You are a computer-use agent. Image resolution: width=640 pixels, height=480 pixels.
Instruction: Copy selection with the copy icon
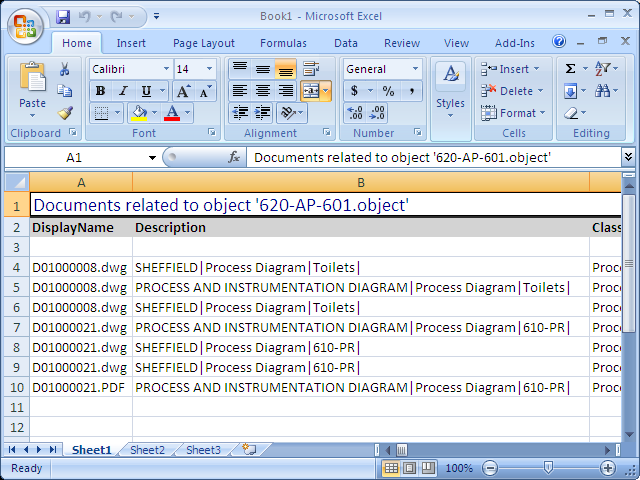pos(64,91)
